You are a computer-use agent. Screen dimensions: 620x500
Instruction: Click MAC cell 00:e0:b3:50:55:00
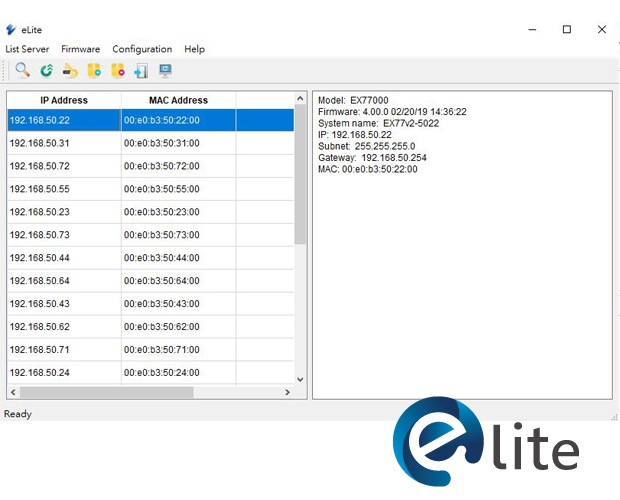click(178, 189)
